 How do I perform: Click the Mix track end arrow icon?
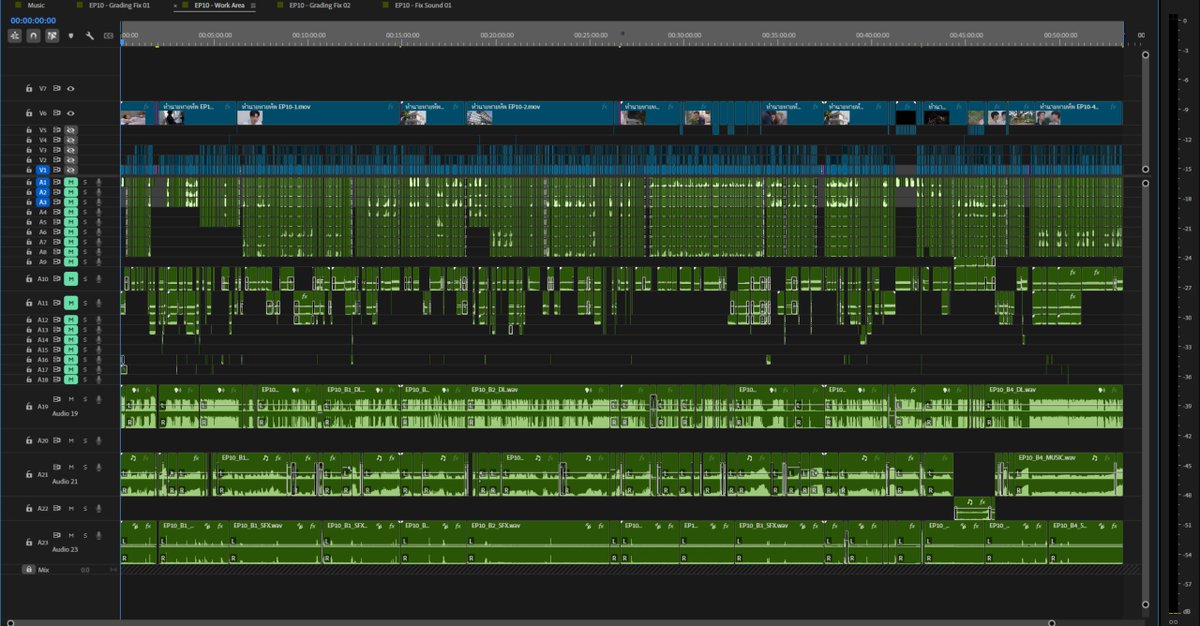tap(113, 569)
